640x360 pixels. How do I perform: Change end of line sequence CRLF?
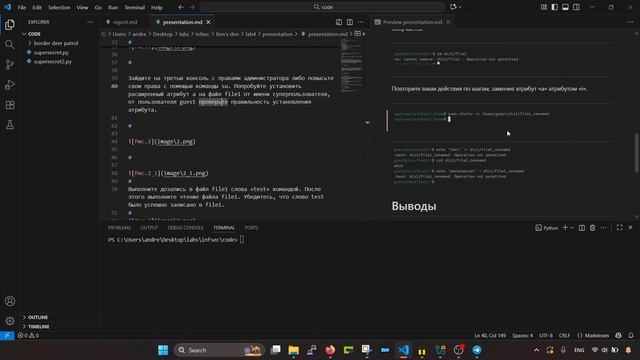564,336
